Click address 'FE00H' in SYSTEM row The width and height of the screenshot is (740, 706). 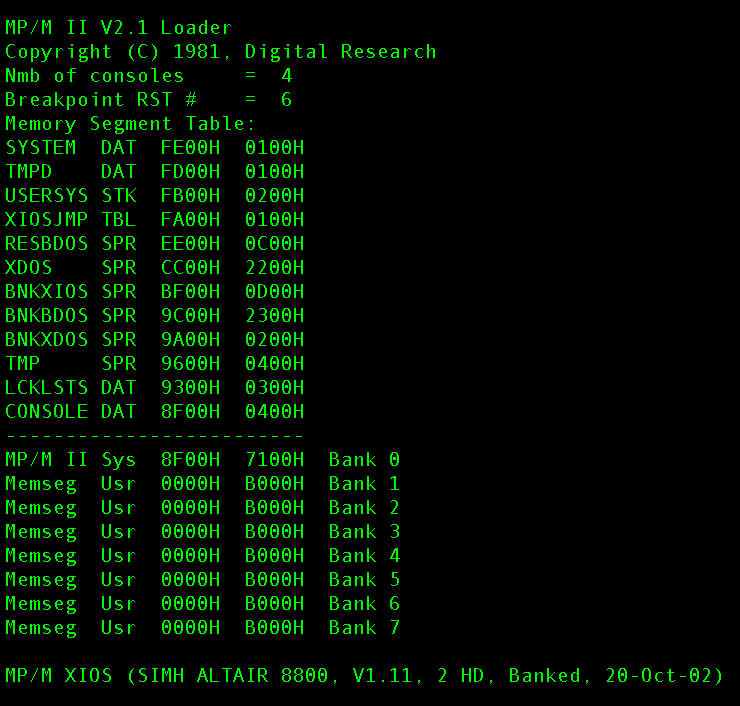point(190,148)
